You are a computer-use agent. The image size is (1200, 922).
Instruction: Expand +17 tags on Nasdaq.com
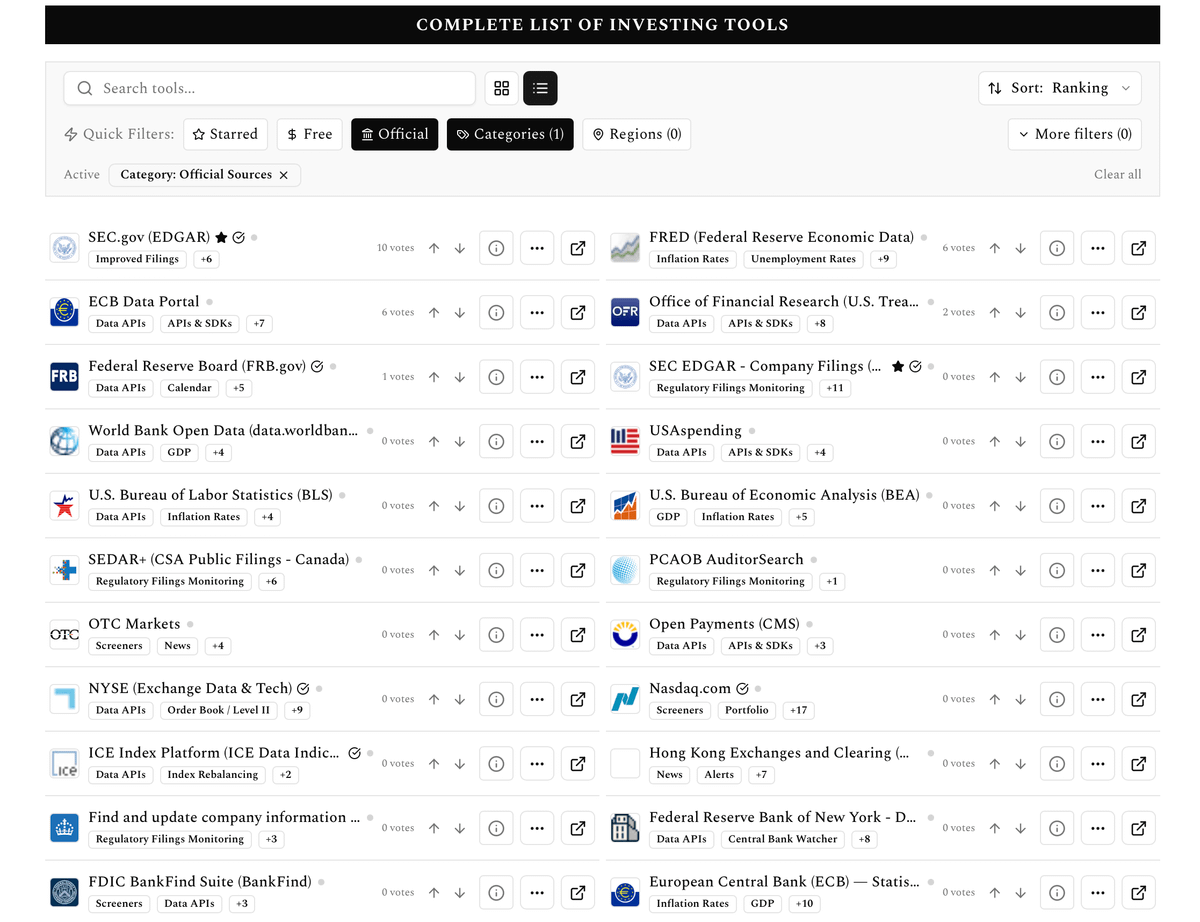(x=799, y=710)
